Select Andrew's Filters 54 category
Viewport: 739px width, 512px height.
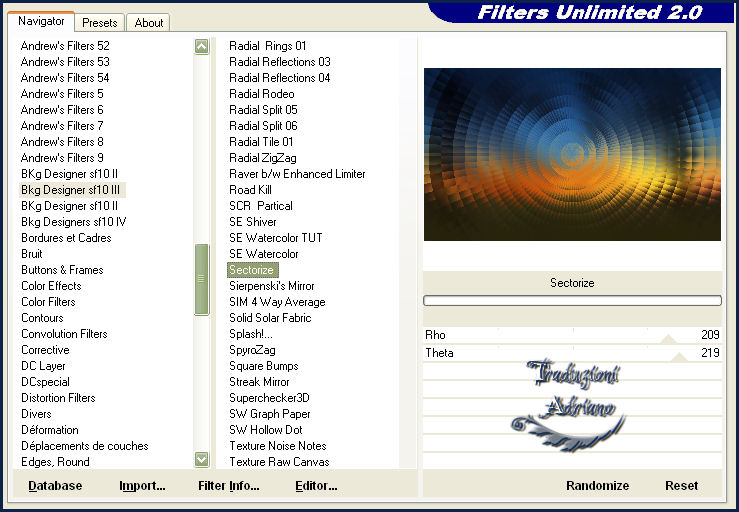pos(65,78)
